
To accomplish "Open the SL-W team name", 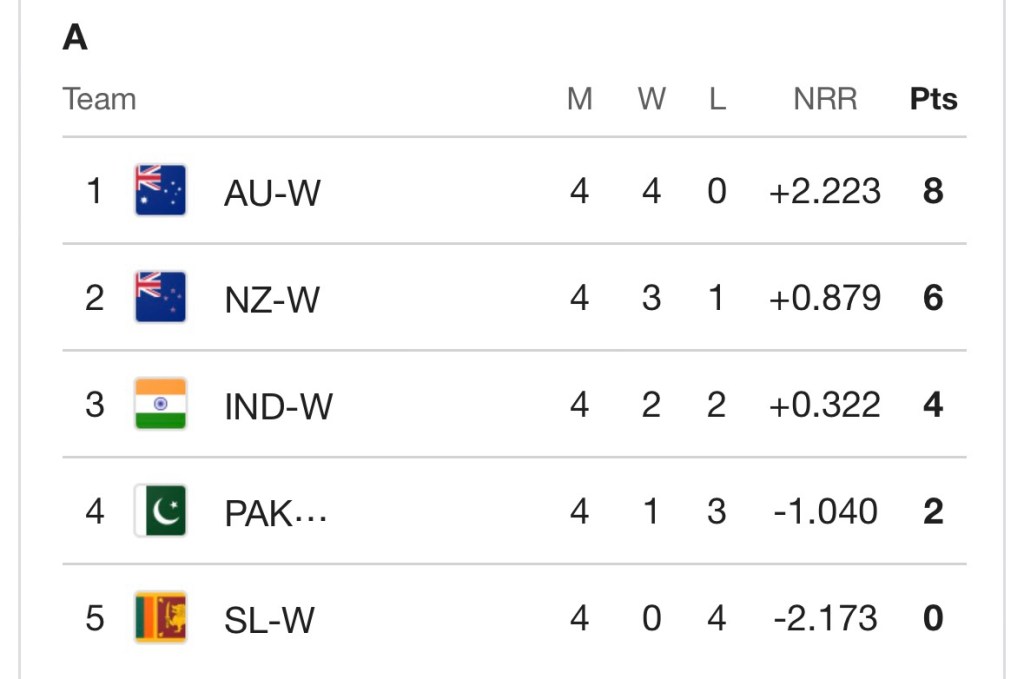I will [269, 620].
